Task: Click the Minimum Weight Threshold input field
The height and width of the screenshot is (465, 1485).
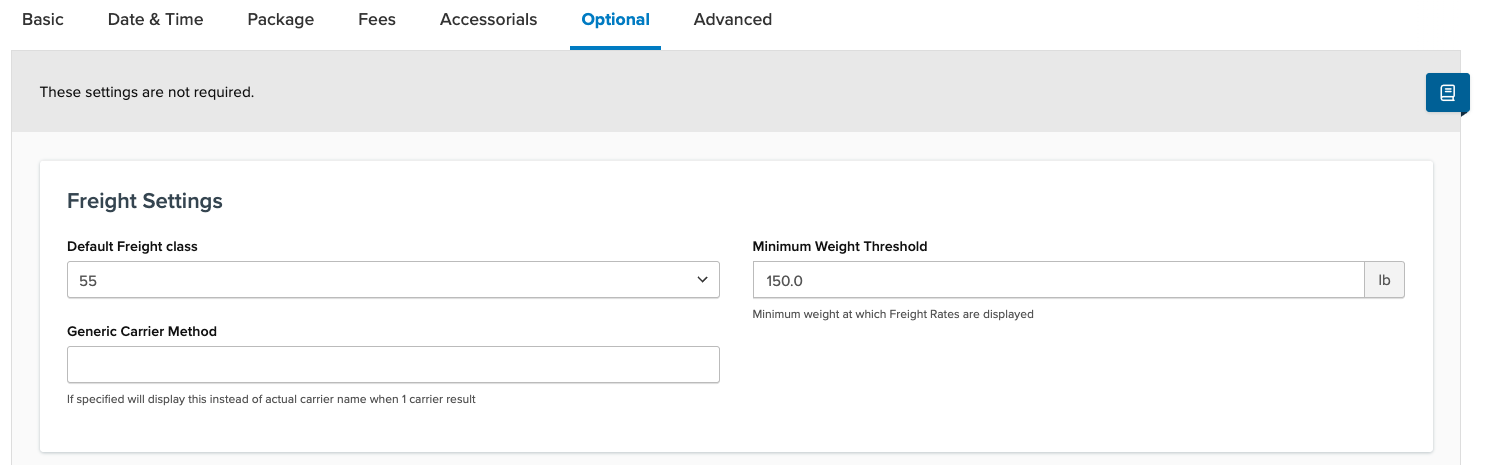Action: 1058,280
